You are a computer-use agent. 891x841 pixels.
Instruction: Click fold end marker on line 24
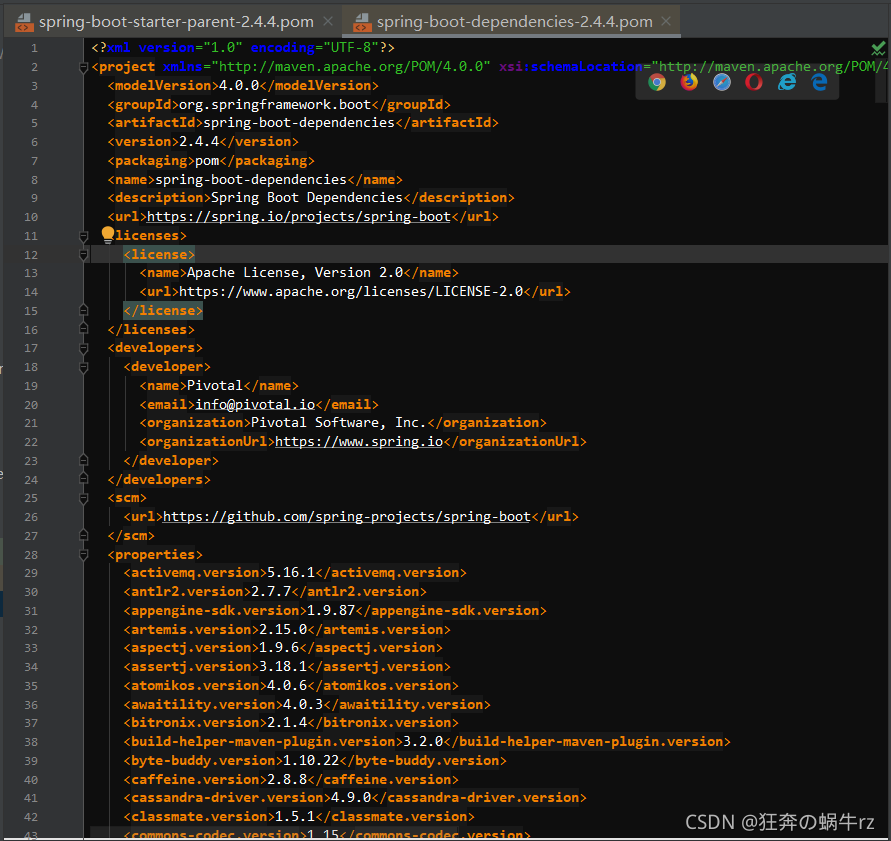pos(84,479)
